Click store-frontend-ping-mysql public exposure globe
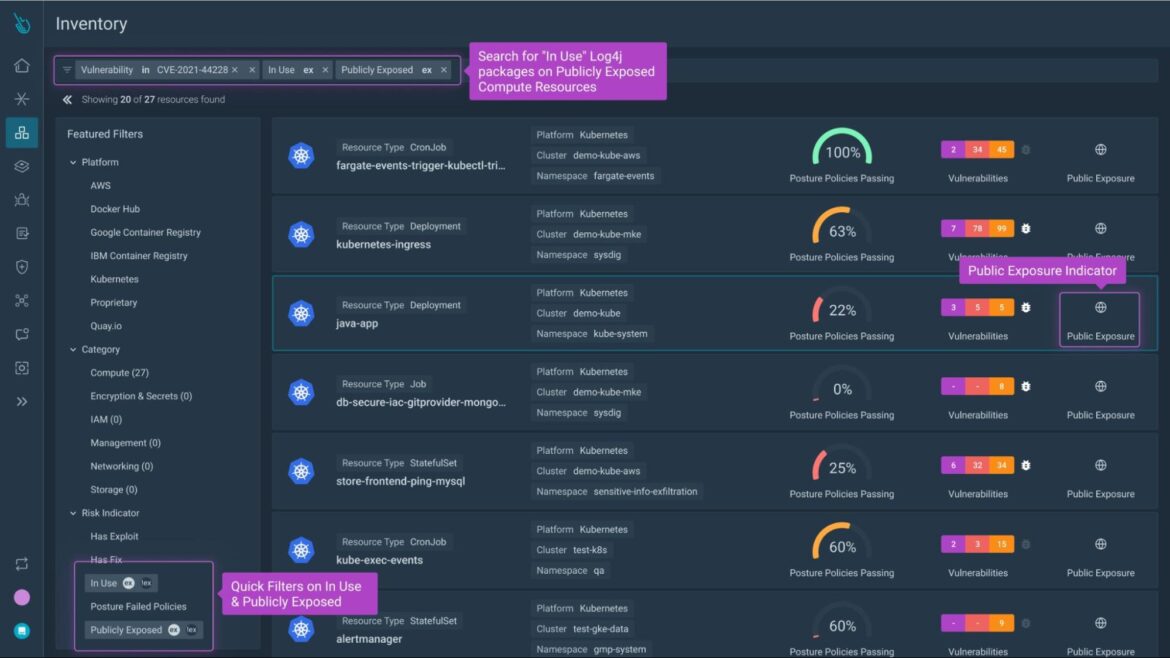This screenshot has width=1170, height=658. coord(1101,466)
